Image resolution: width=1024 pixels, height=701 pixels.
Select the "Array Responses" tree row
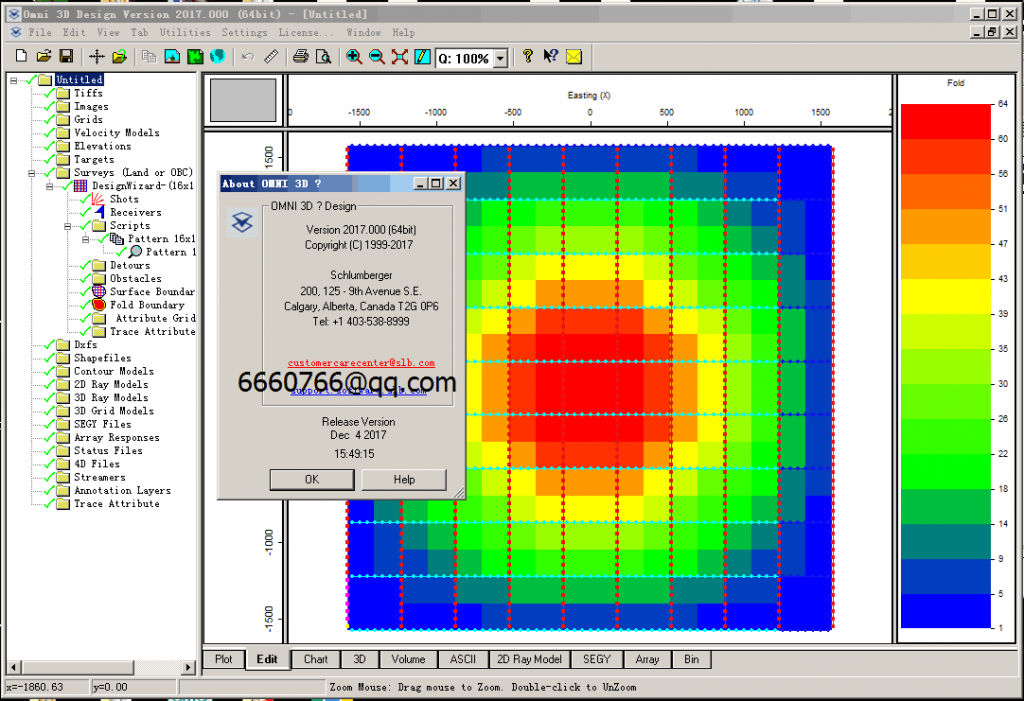point(116,437)
